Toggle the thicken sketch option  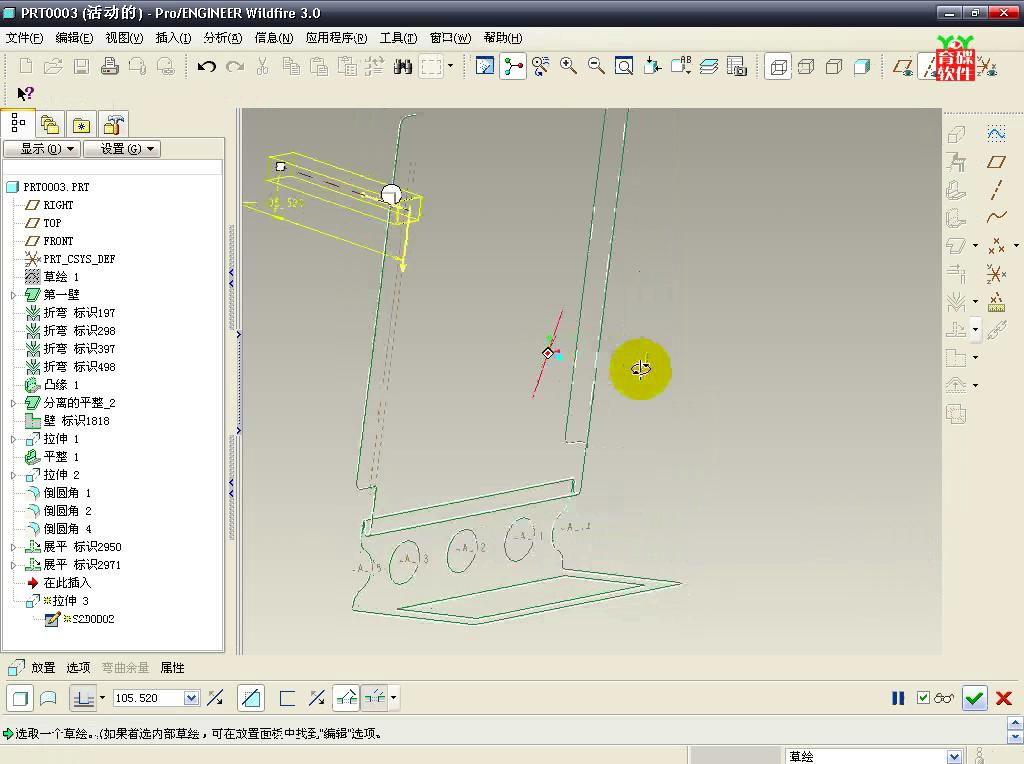click(x=287, y=698)
